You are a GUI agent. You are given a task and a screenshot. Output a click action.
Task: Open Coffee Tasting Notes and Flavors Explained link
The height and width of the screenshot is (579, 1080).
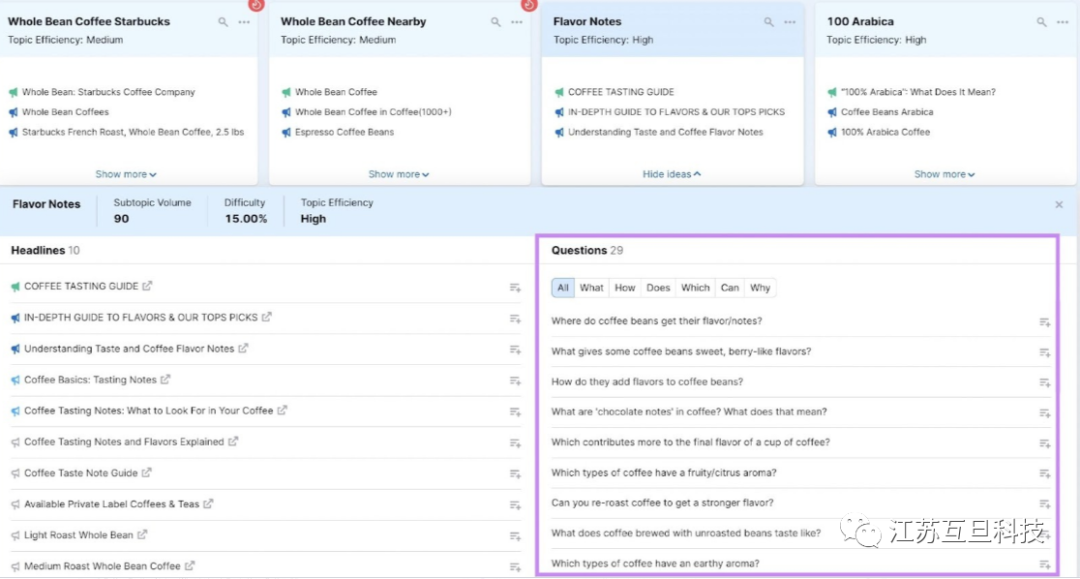point(124,442)
